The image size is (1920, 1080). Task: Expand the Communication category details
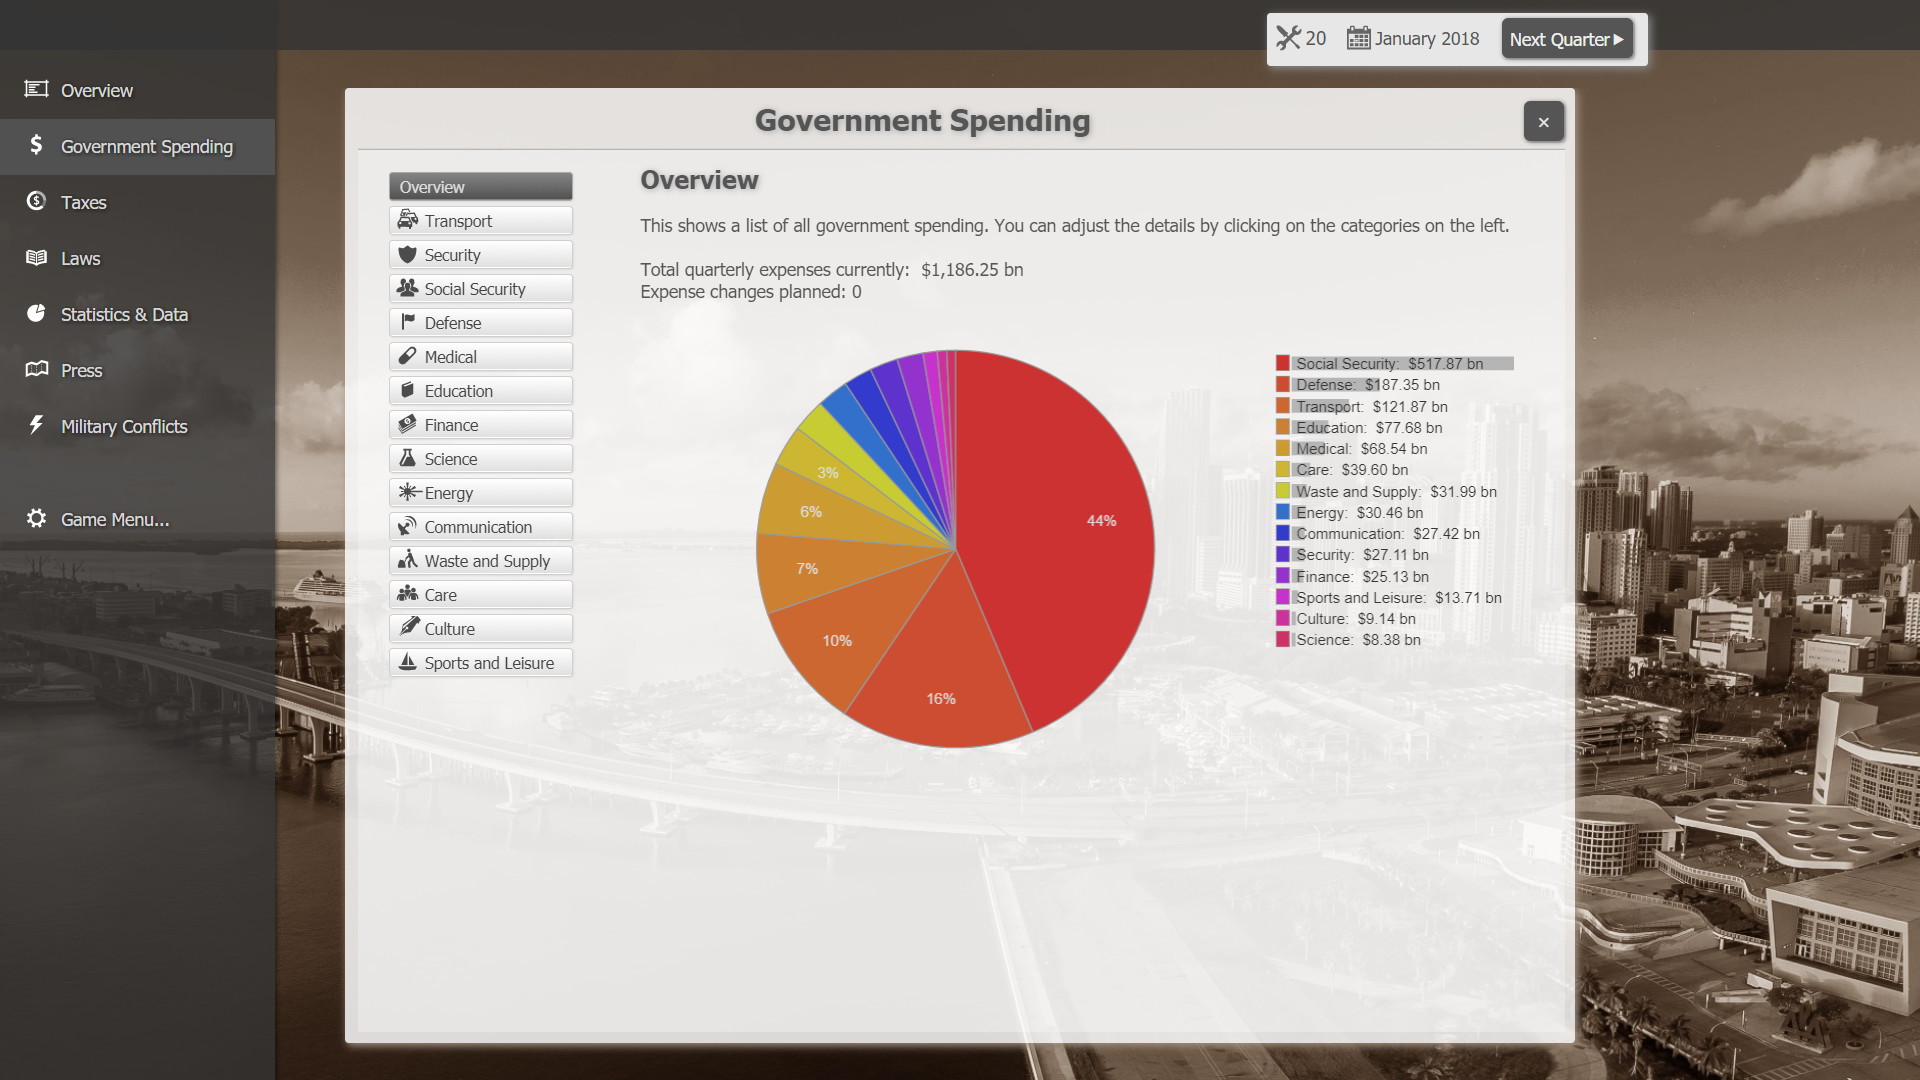click(x=480, y=526)
